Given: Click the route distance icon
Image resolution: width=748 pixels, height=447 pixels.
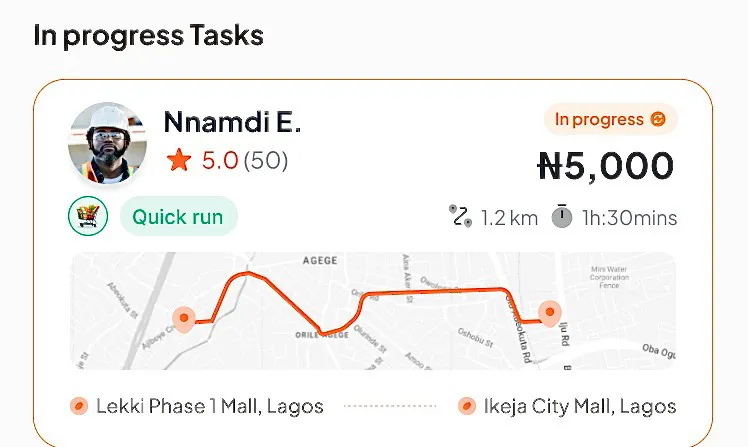Looking at the screenshot, I should pos(460,216).
